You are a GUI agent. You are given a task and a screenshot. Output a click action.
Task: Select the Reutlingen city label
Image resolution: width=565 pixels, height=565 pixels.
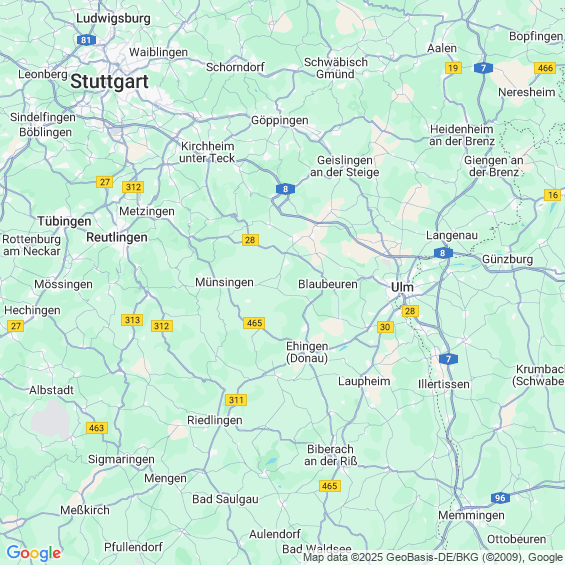[117, 237]
